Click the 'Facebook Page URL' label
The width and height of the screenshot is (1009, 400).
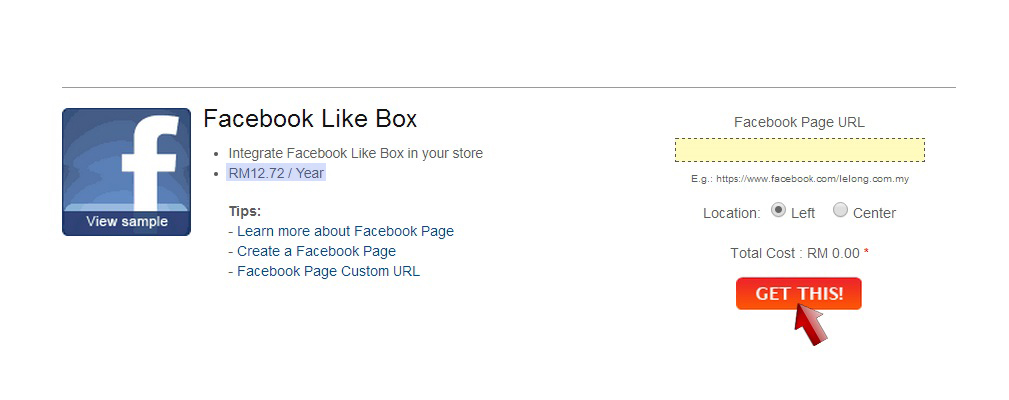799,122
